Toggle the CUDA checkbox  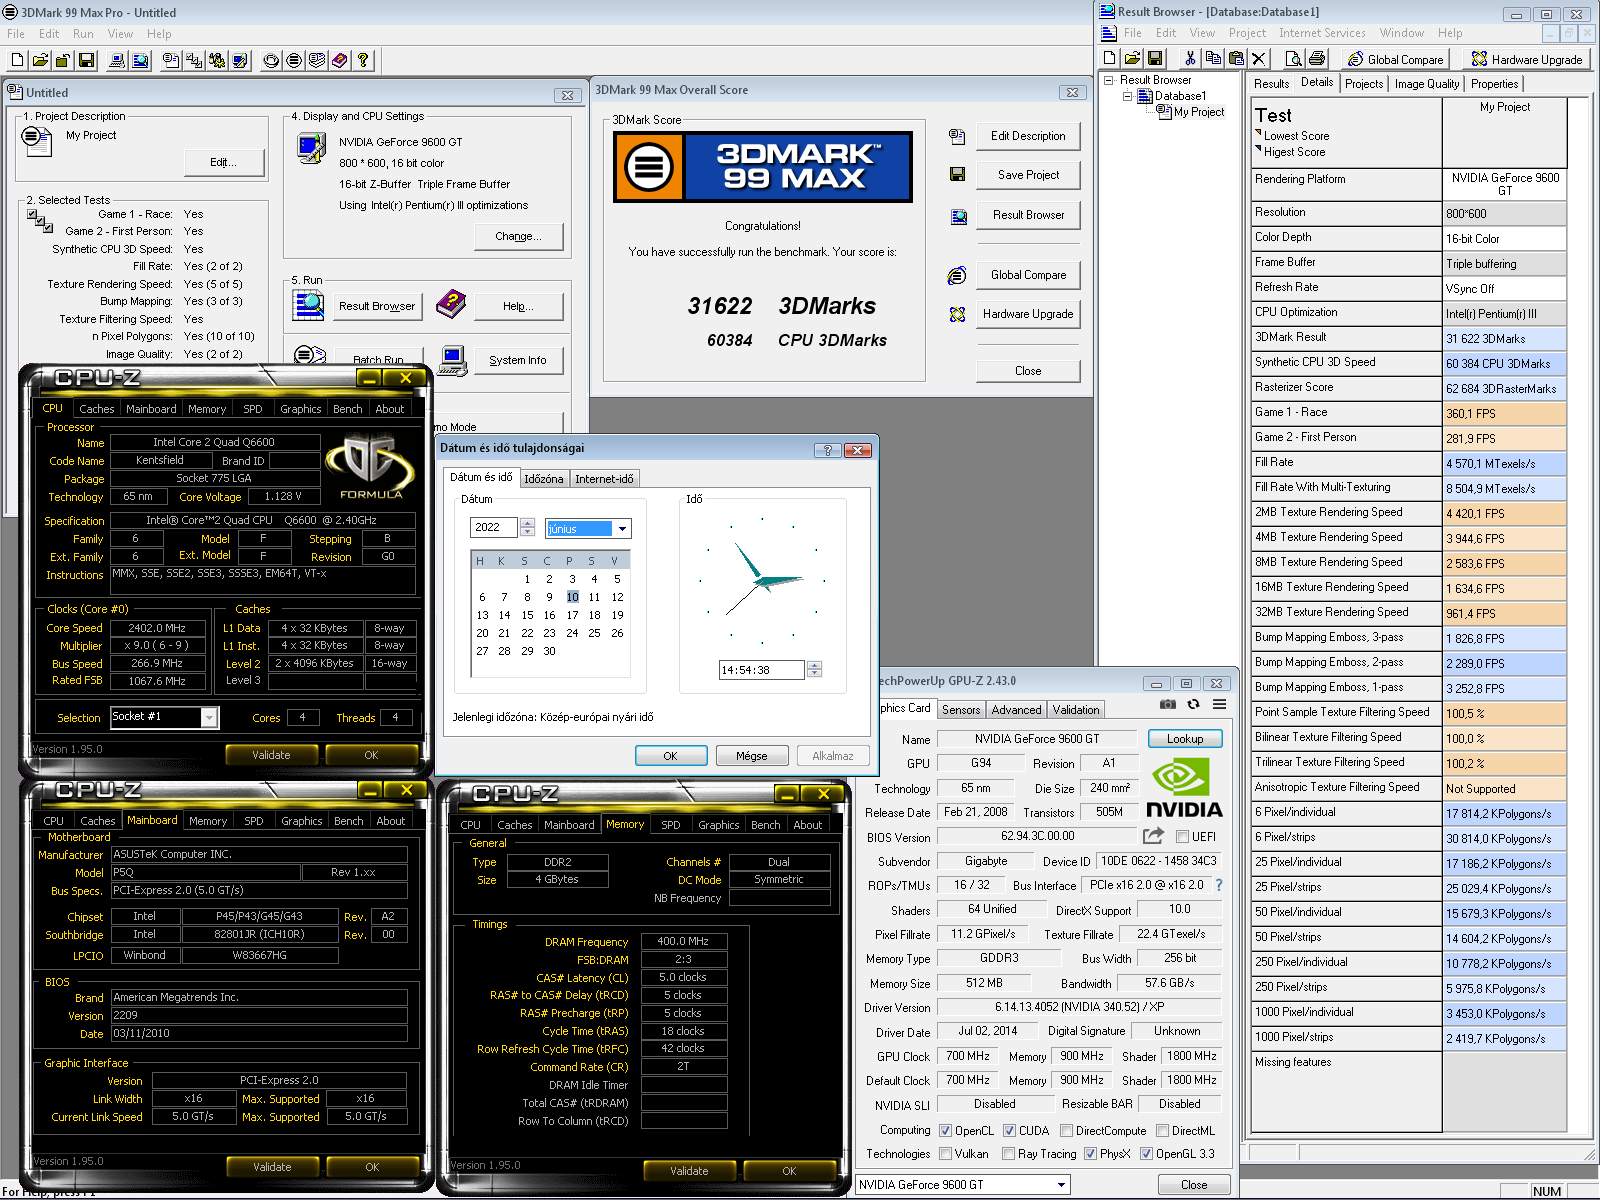pos(1009,1131)
